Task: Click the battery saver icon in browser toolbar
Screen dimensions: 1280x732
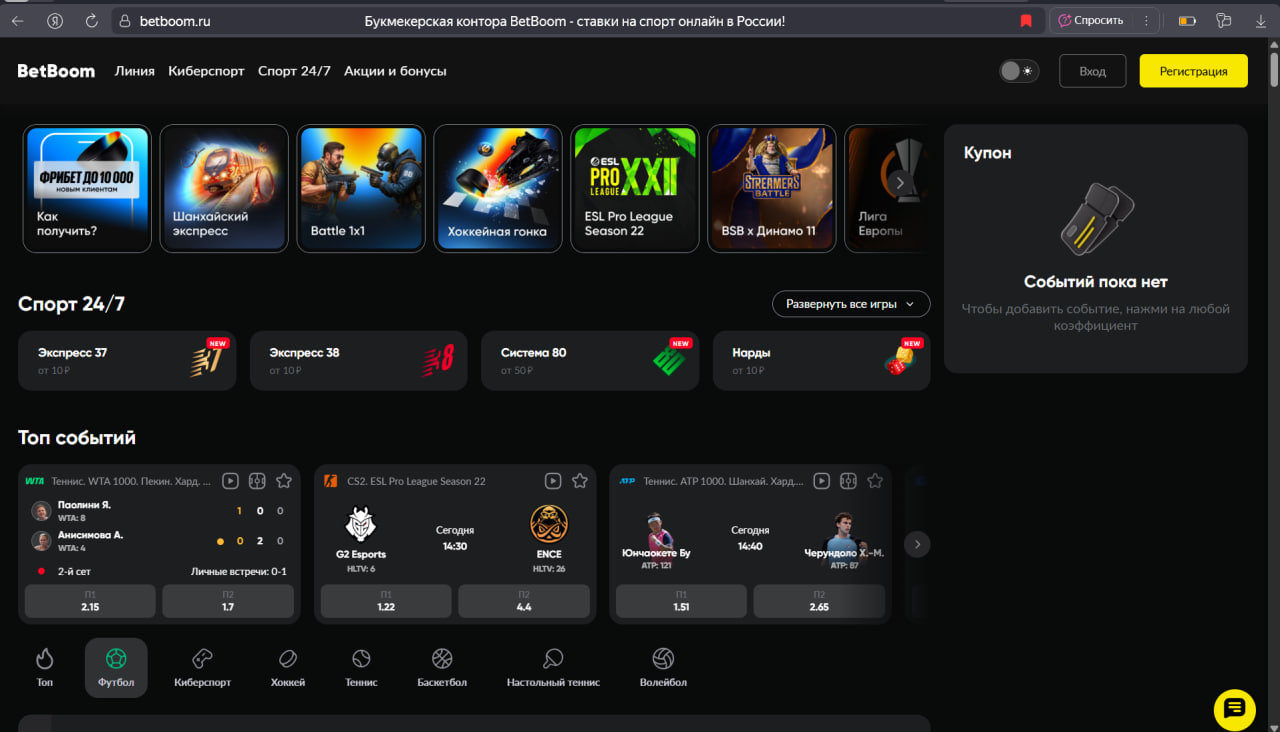Action: coord(1187,20)
